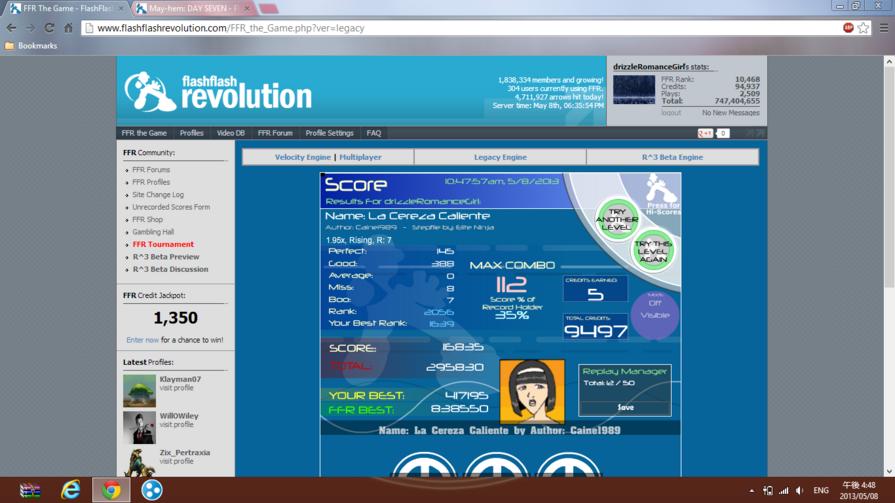Switch to the R^3 Beta Engine tab
This screenshot has height=503, width=895.
point(672,157)
